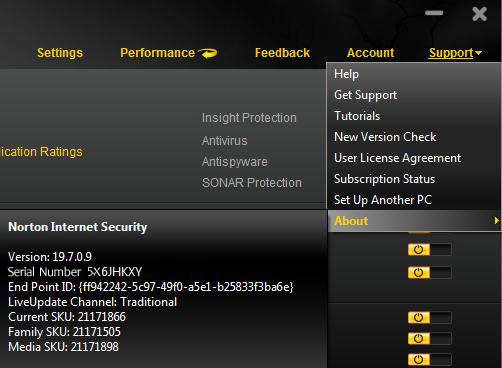Click the Version: 19.7.0.9 text
The width and height of the screenshot is (502, 368).
pyautogui.click(x=50, y=257)
